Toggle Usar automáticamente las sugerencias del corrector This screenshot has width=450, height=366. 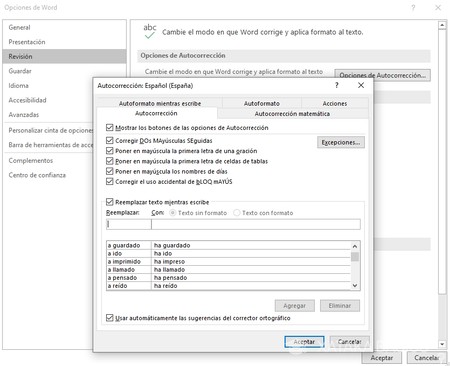click(109, 318)
